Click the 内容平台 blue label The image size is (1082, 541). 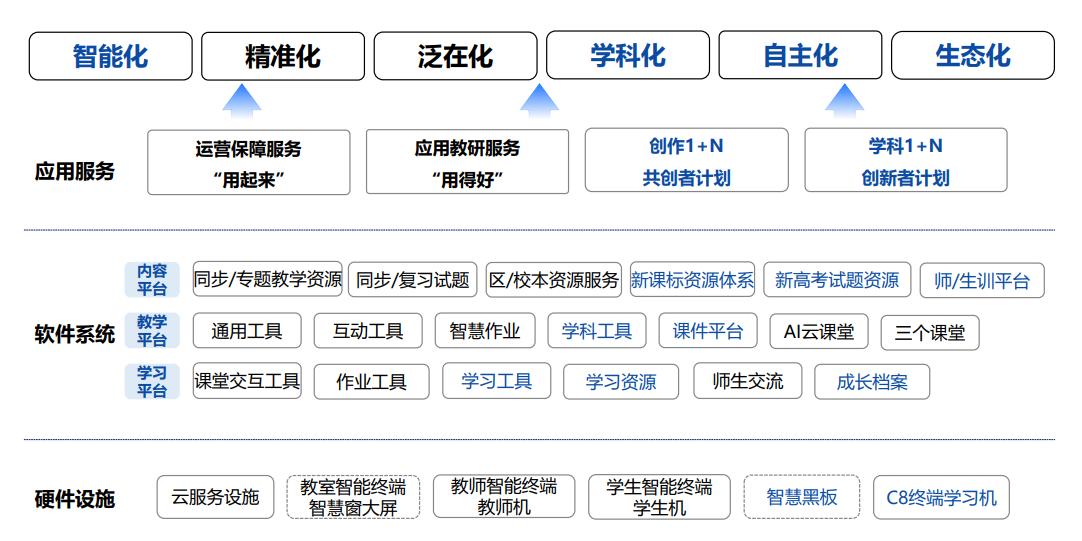pos(152,280)
